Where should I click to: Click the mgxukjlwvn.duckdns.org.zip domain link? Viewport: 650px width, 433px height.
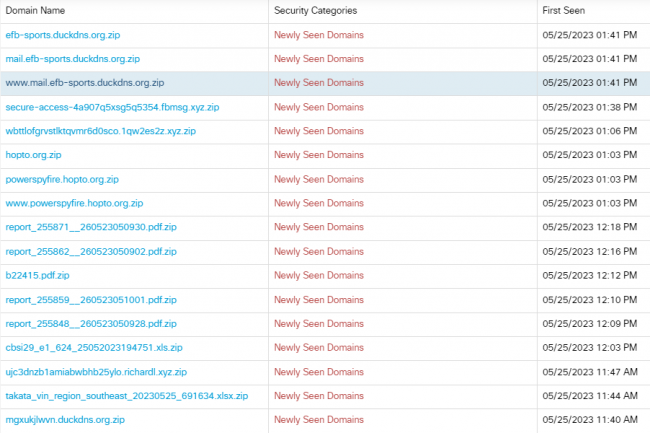65,420
